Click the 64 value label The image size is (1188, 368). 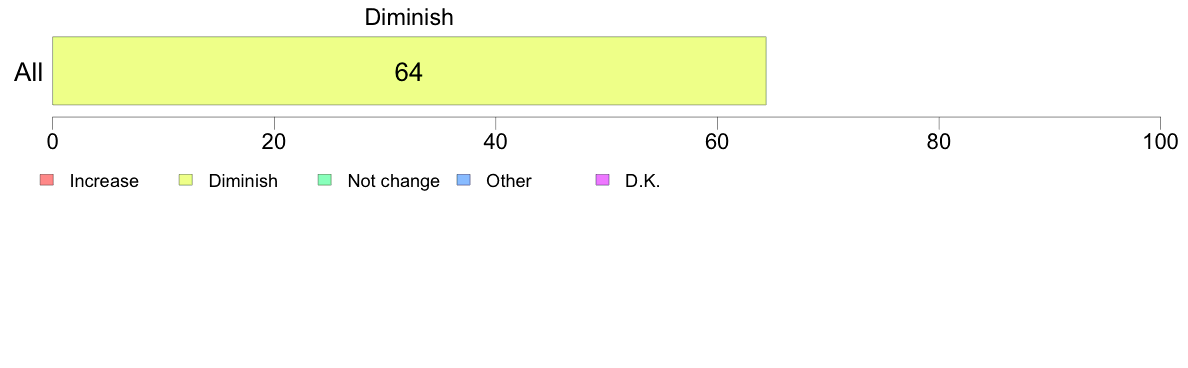click(x=408, y=72)
